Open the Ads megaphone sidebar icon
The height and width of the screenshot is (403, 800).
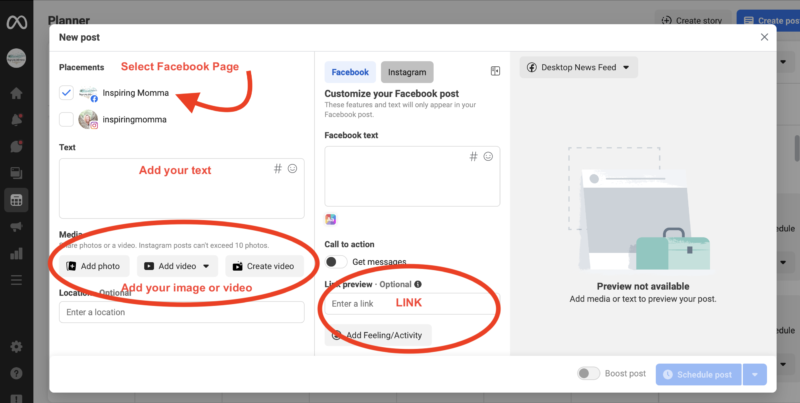16,226
